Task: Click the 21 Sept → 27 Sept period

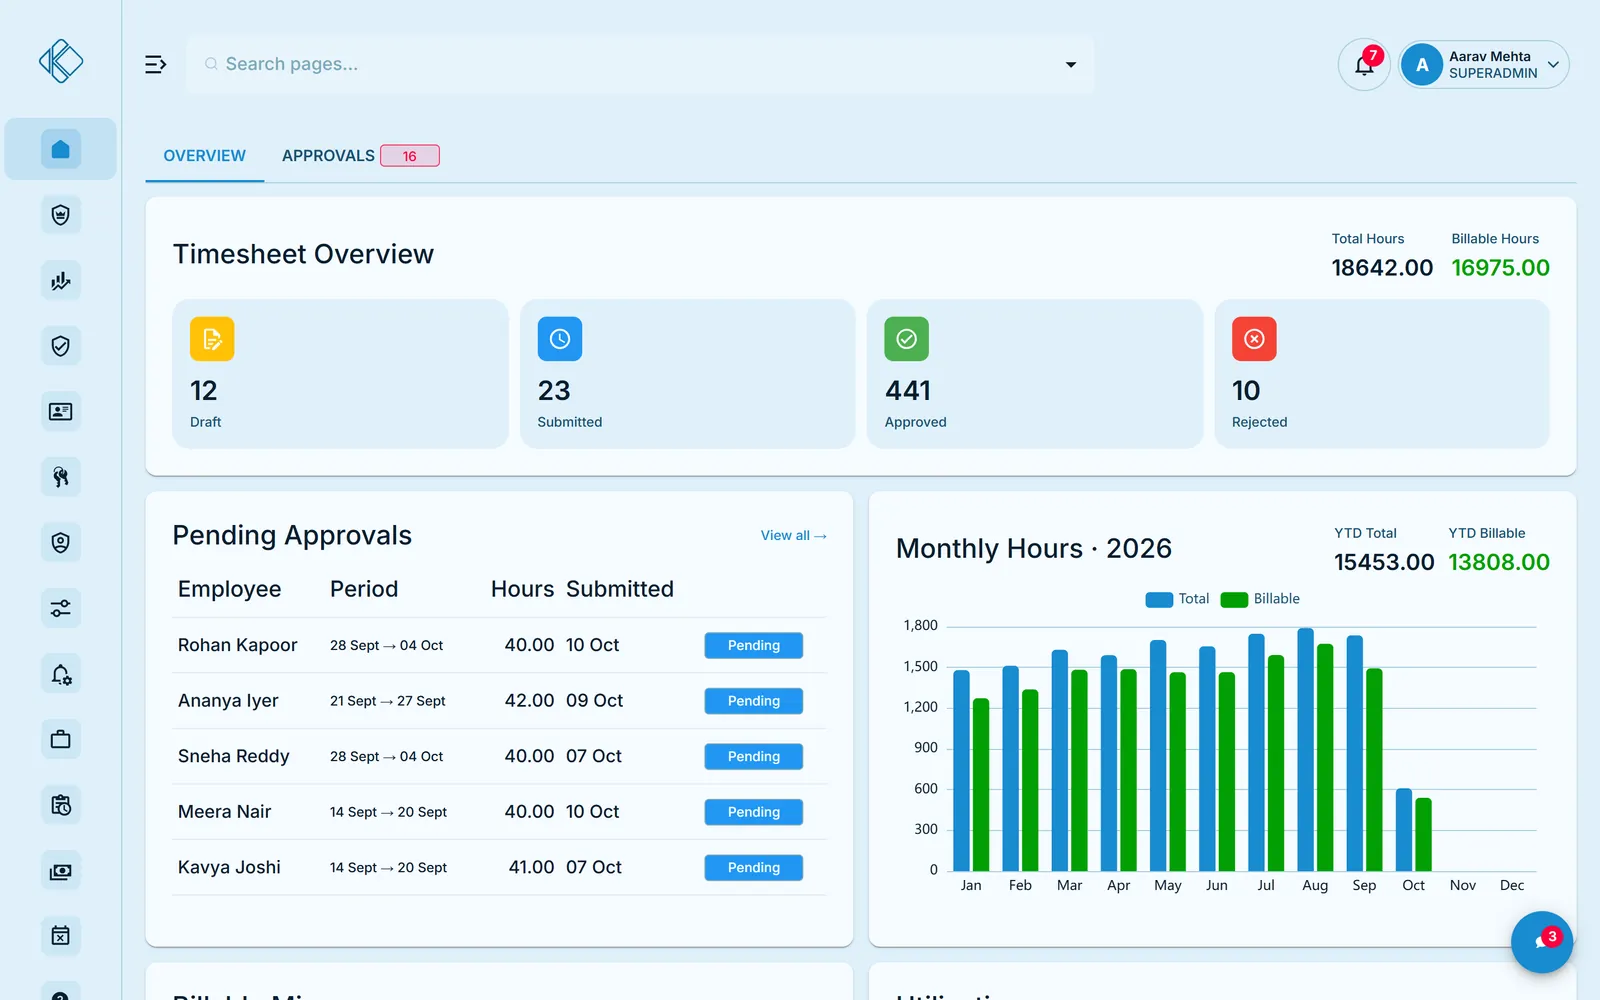Action: tap(388, 701)
